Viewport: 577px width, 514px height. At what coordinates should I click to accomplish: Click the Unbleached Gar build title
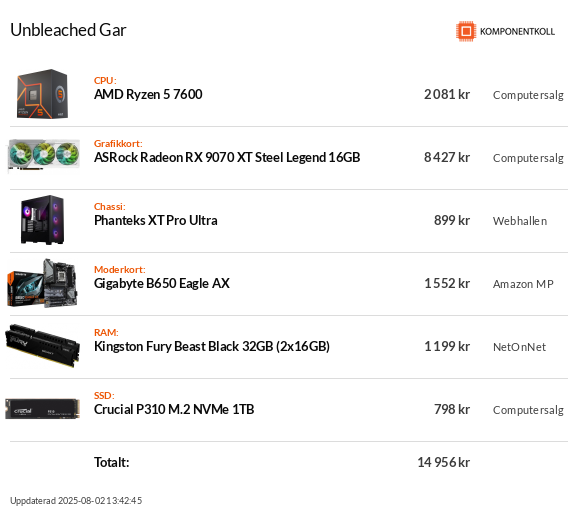[68, 30]
